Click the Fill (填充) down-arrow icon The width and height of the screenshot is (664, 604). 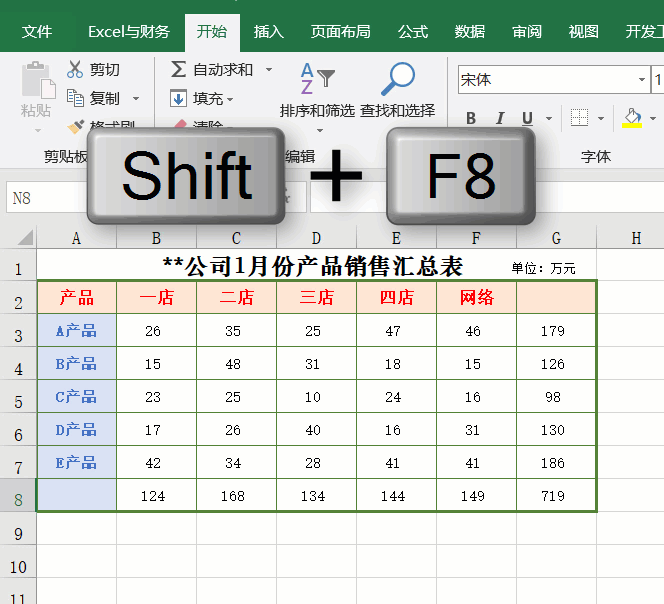(179, 98)
